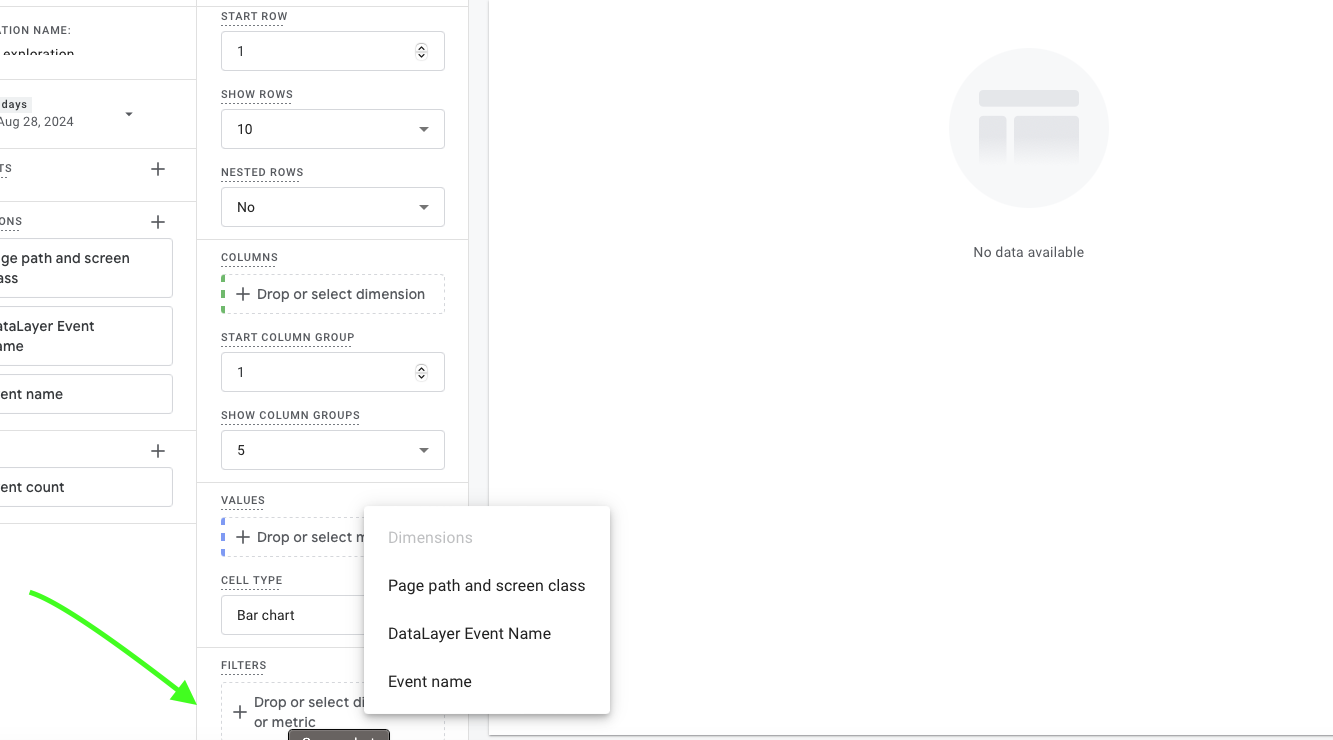
Task: Click the plus icon to add a metric
Action: 157,450
